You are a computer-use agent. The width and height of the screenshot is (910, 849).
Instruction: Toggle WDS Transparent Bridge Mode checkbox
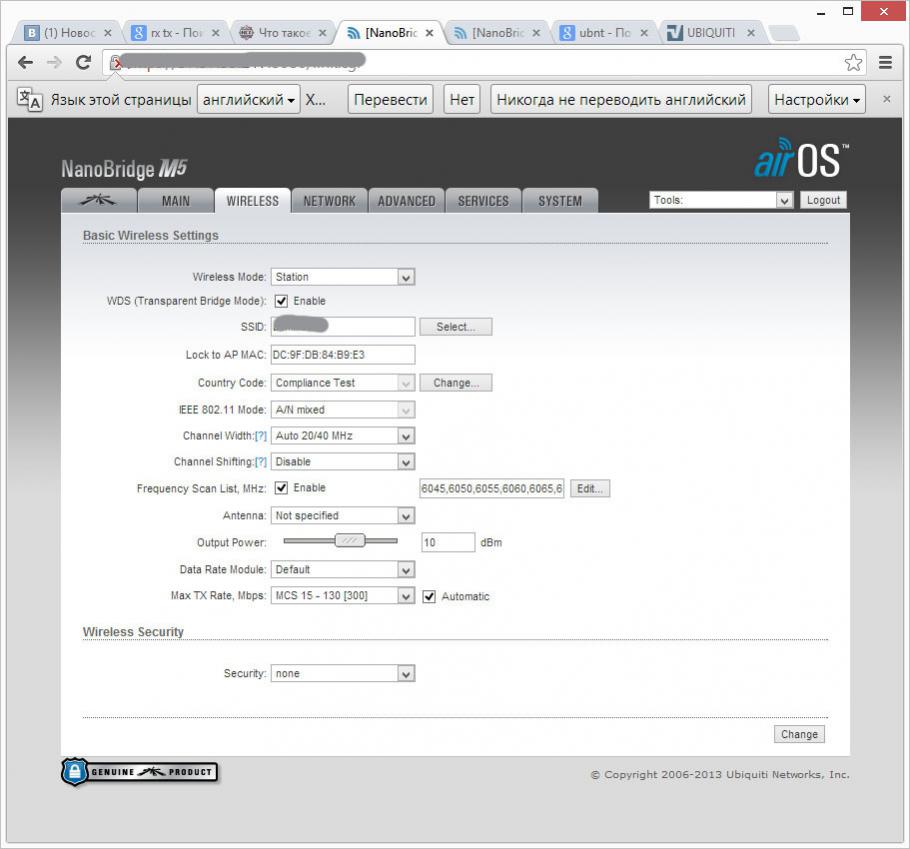(x=282, y=301)
